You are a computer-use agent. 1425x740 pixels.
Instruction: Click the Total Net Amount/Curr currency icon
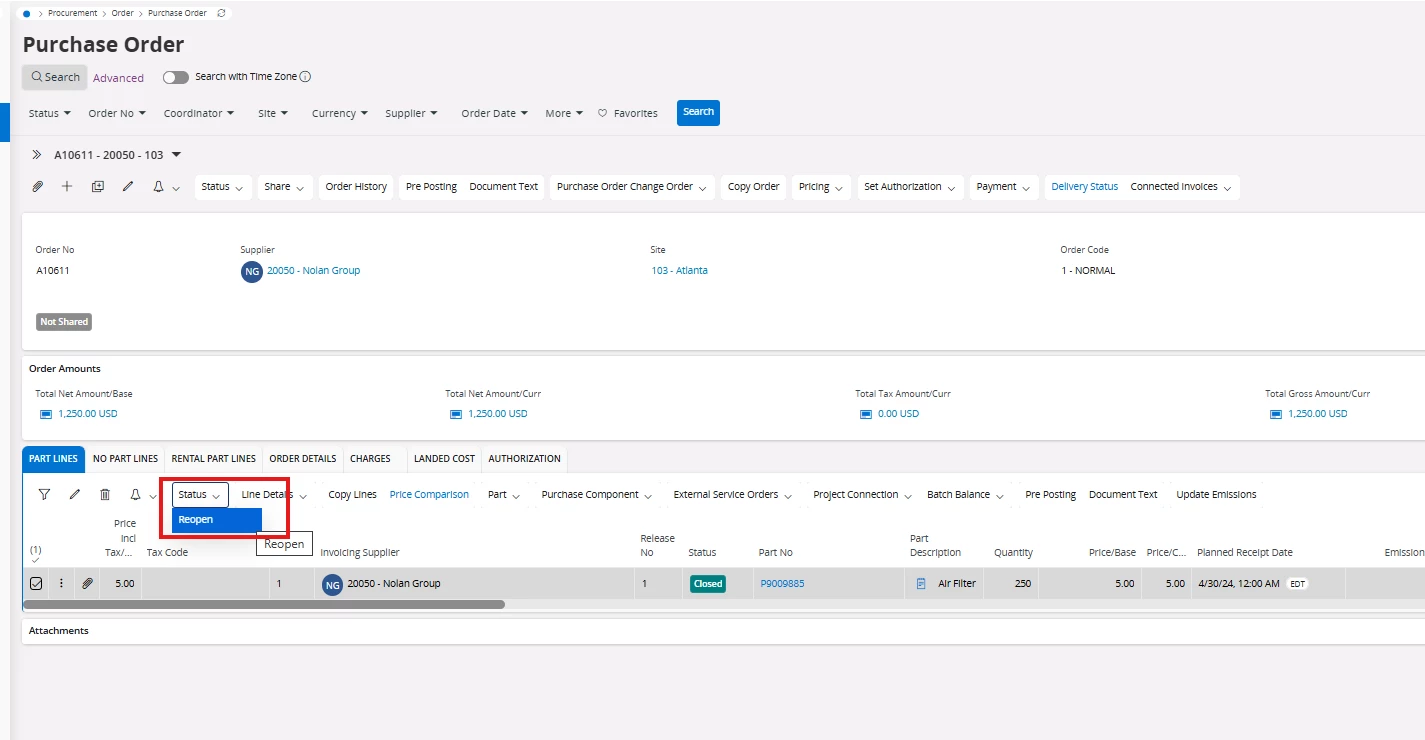pos(455,414)
